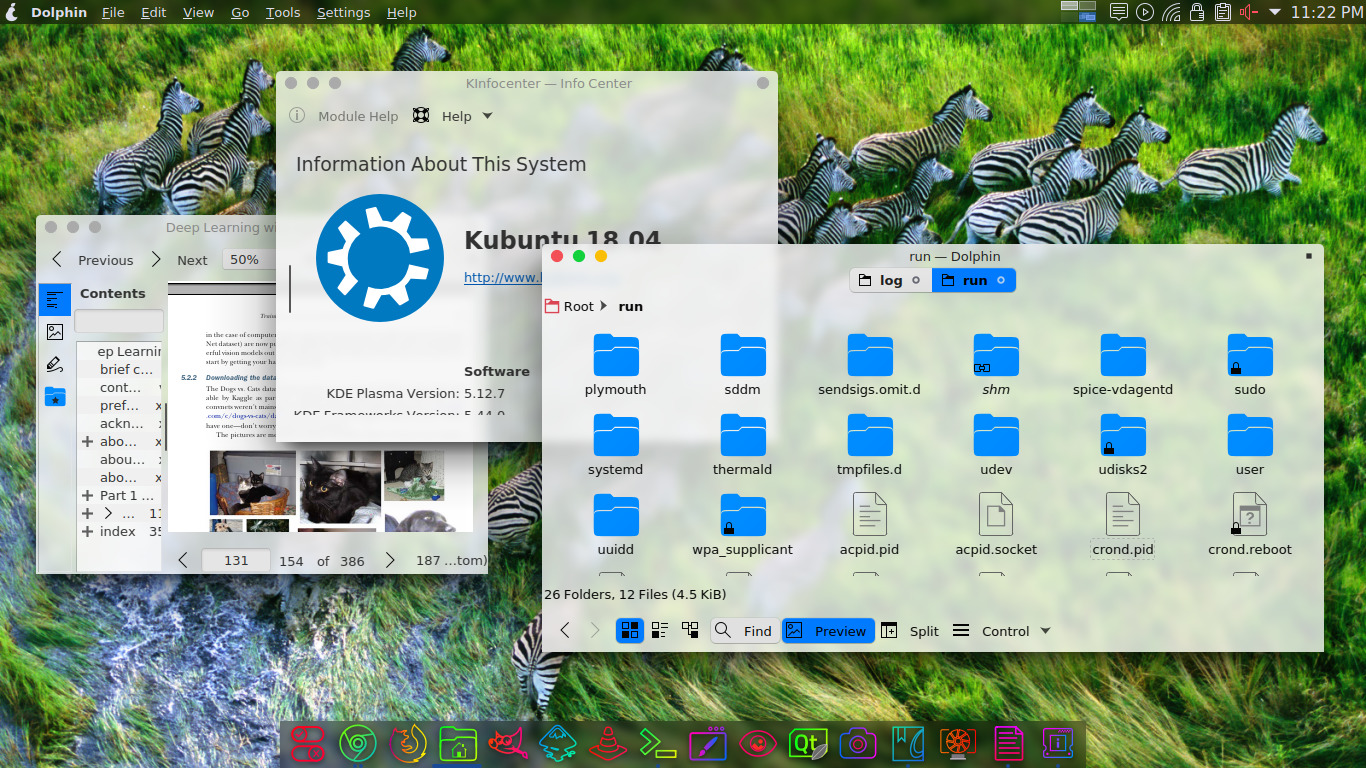Expand the Control menu in Dolphin

tap(1000, 630)
